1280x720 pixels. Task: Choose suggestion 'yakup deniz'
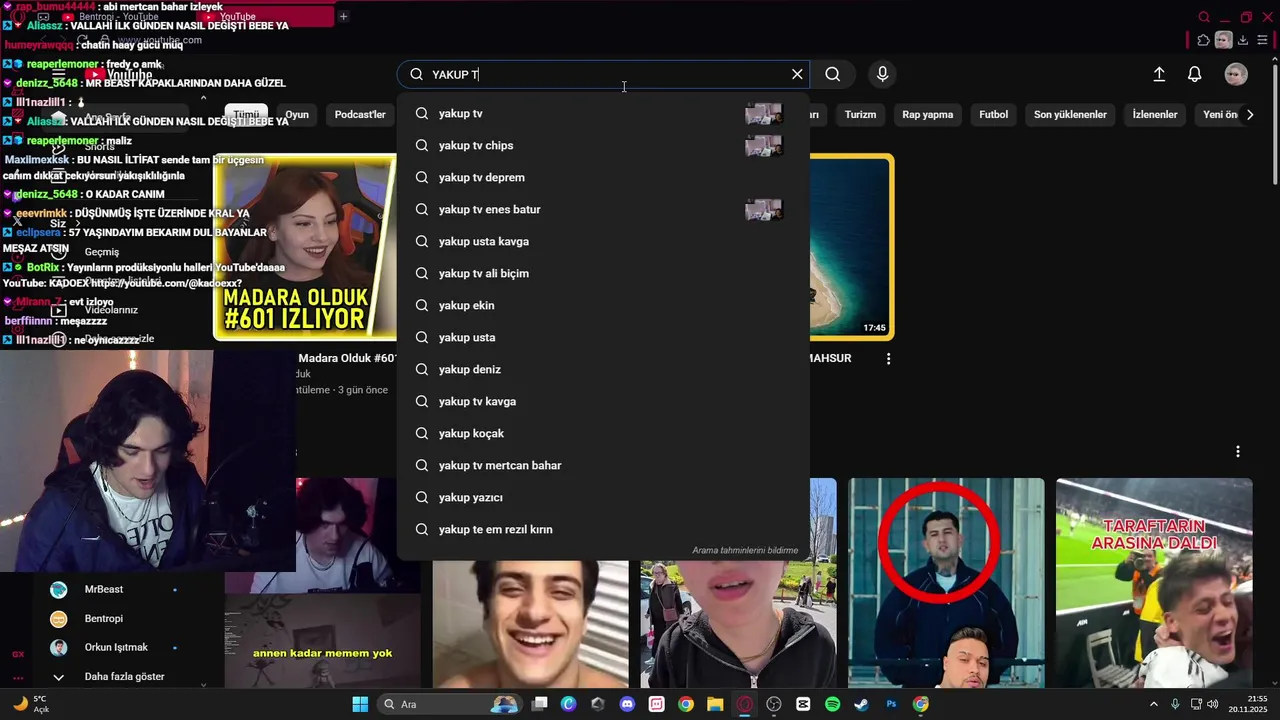pyautogui.click(x=603, y=369)
